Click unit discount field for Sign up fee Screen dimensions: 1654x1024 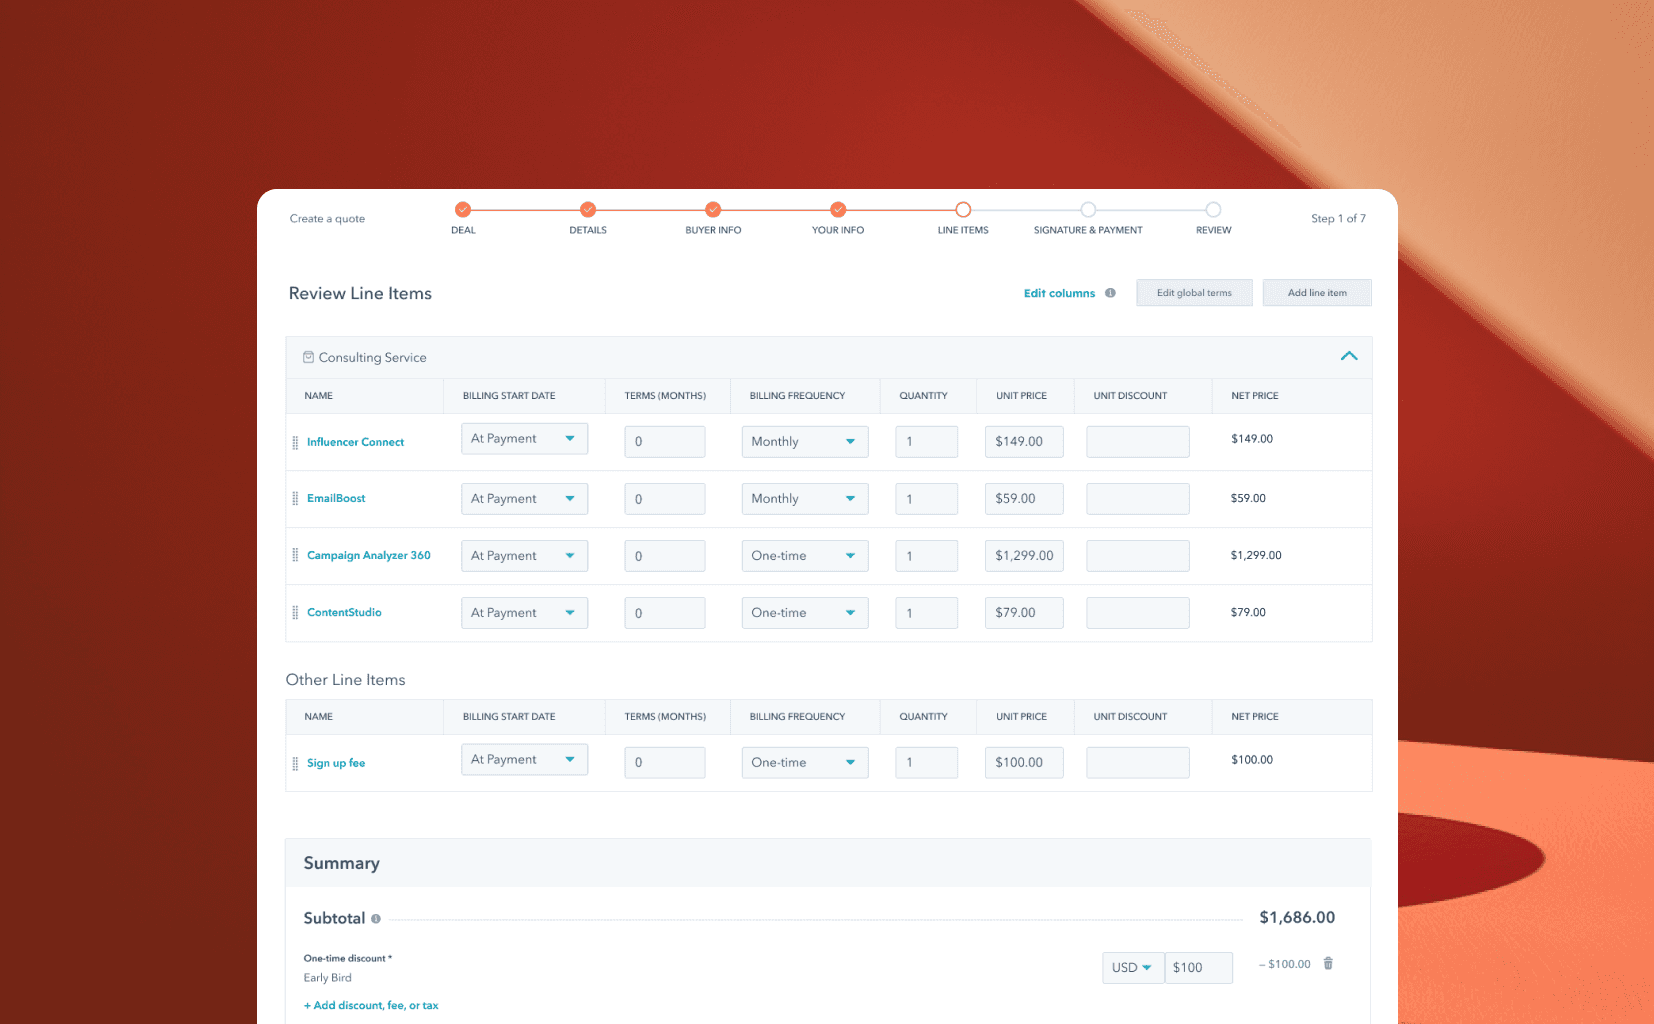pos(1138,762)
